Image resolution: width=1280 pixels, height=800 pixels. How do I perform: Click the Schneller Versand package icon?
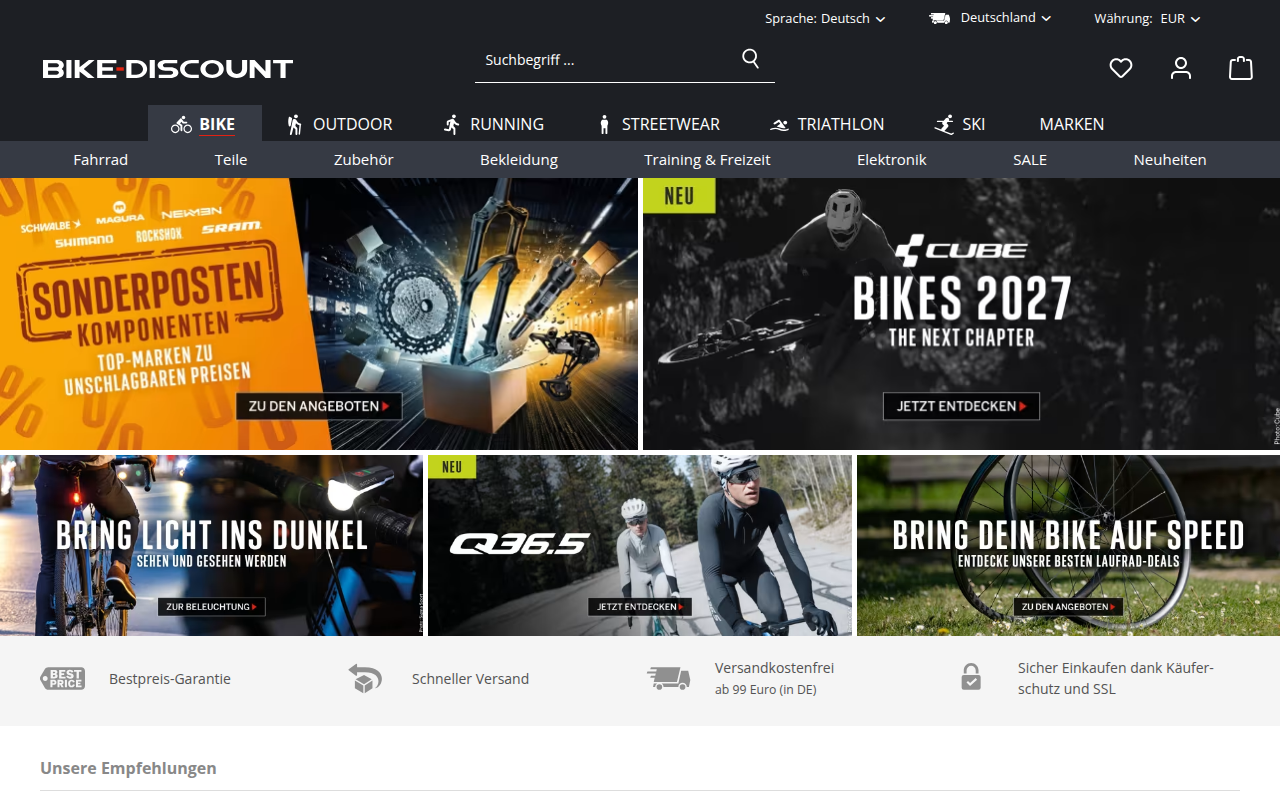point(365,678)
